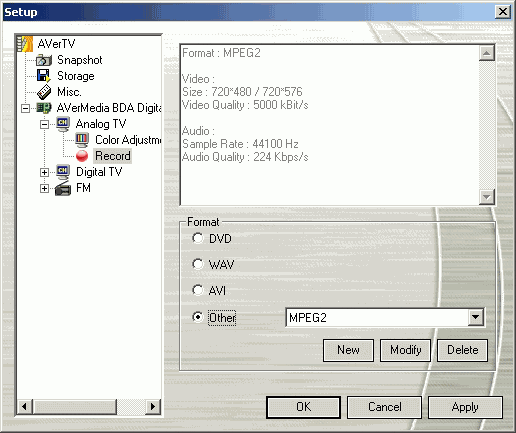Click 'Video Quality : 5000 kBit/s' text

(x=245, y=105)
